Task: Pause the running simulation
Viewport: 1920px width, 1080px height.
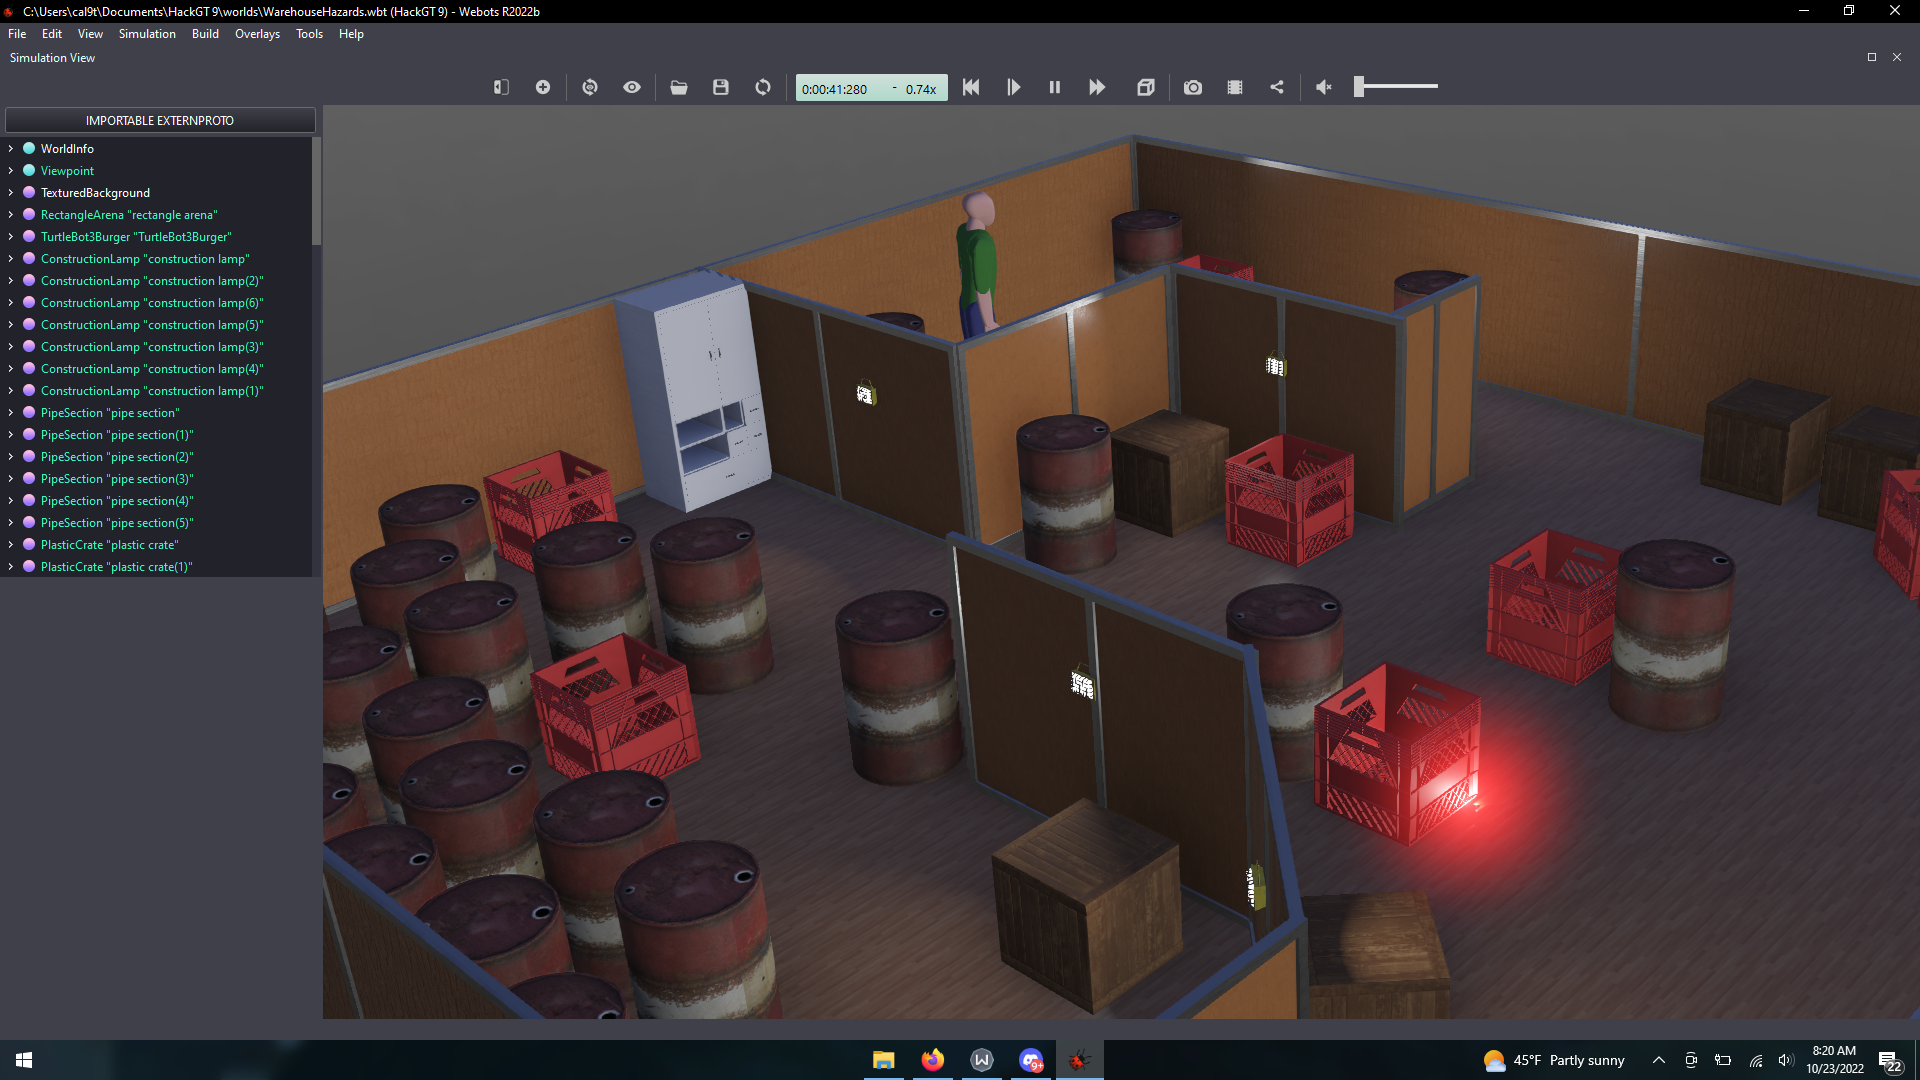Action: point(1054,88)
